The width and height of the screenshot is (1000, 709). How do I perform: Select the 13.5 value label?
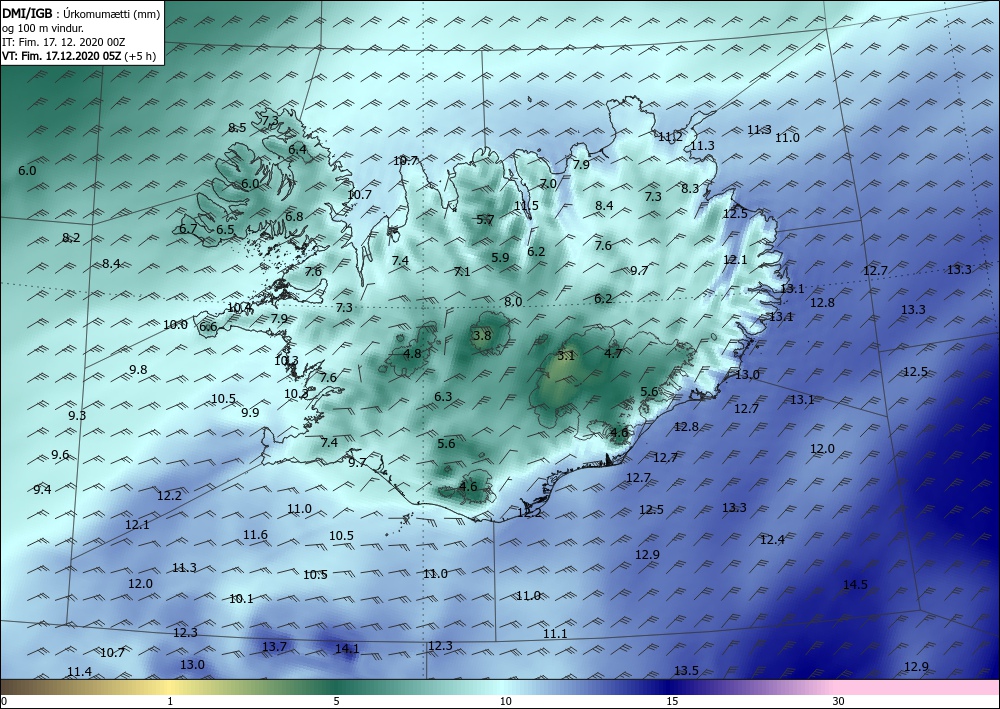pos(686,671)
